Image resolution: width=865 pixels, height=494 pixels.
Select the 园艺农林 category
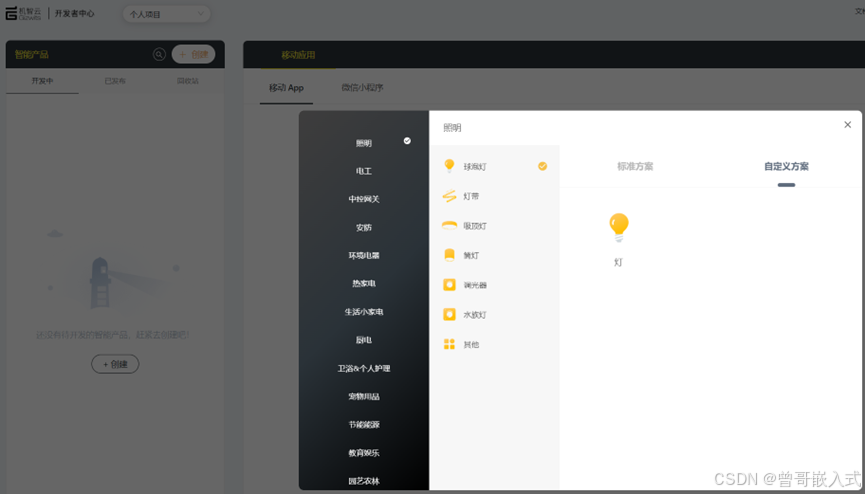[x=364, y=481]
